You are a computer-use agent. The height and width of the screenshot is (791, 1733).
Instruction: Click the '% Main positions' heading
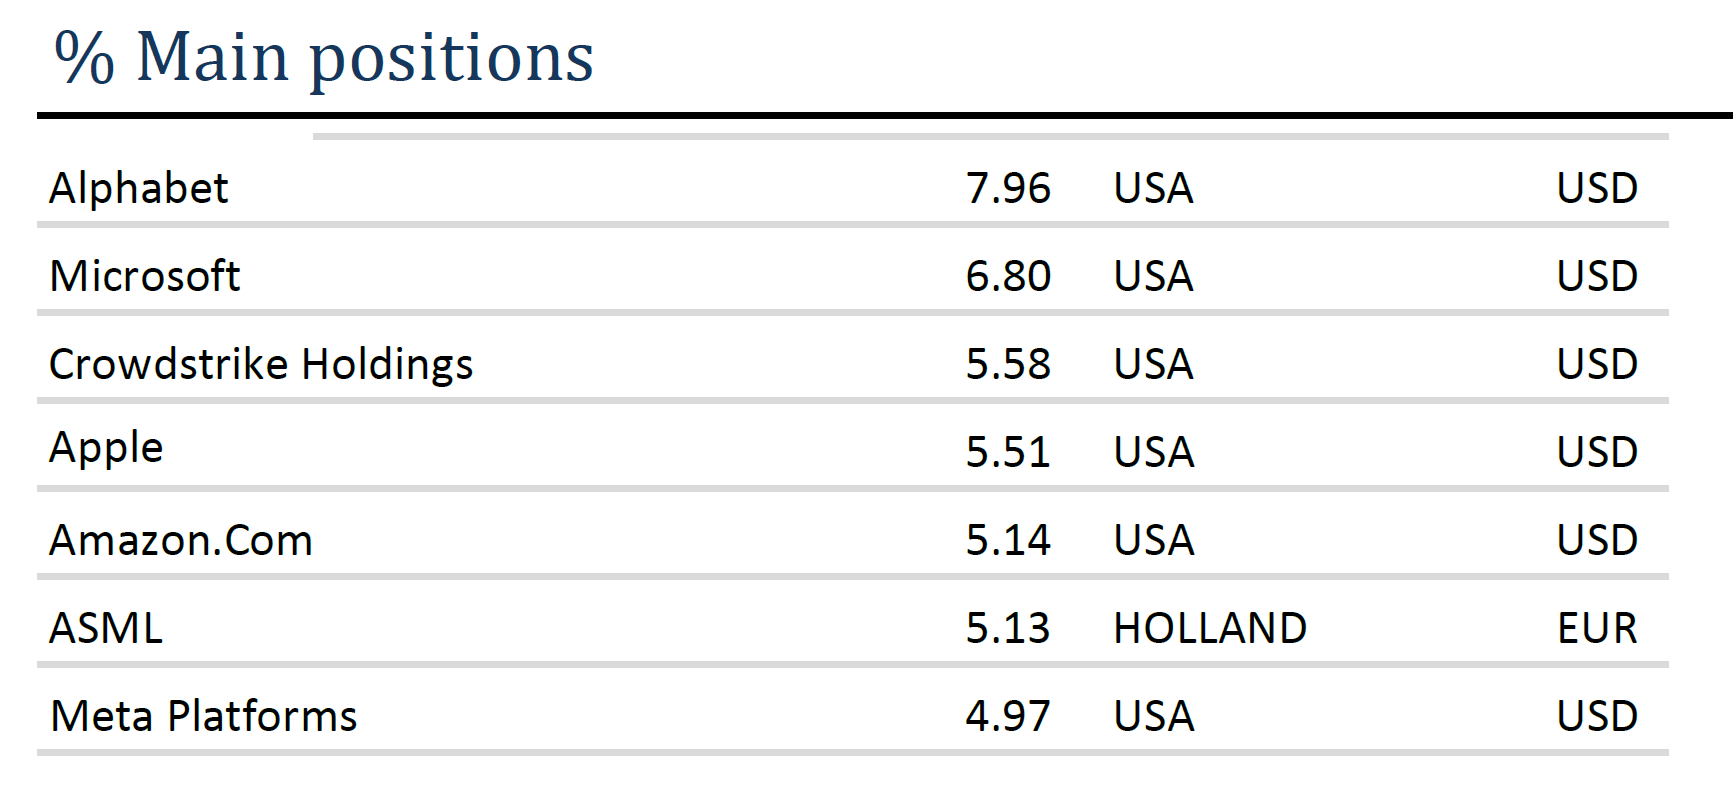click(x=324, y=57)
